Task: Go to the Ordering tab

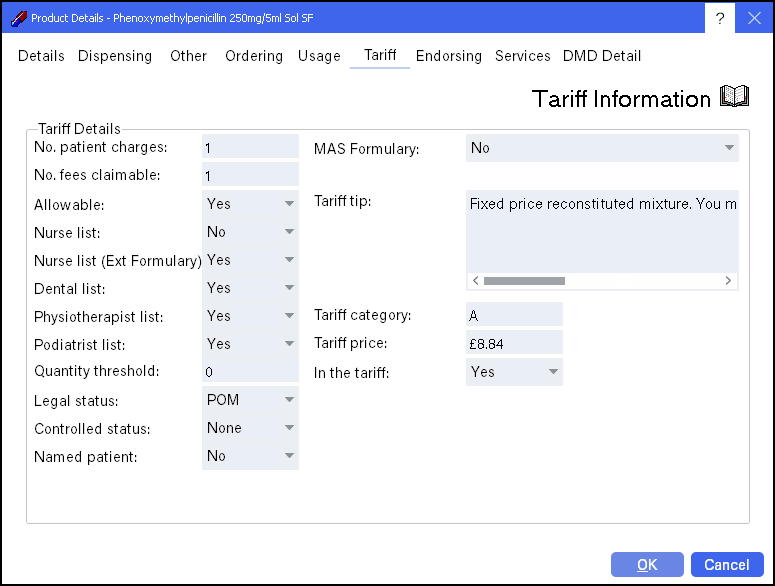Action: (x=254, y=56)
